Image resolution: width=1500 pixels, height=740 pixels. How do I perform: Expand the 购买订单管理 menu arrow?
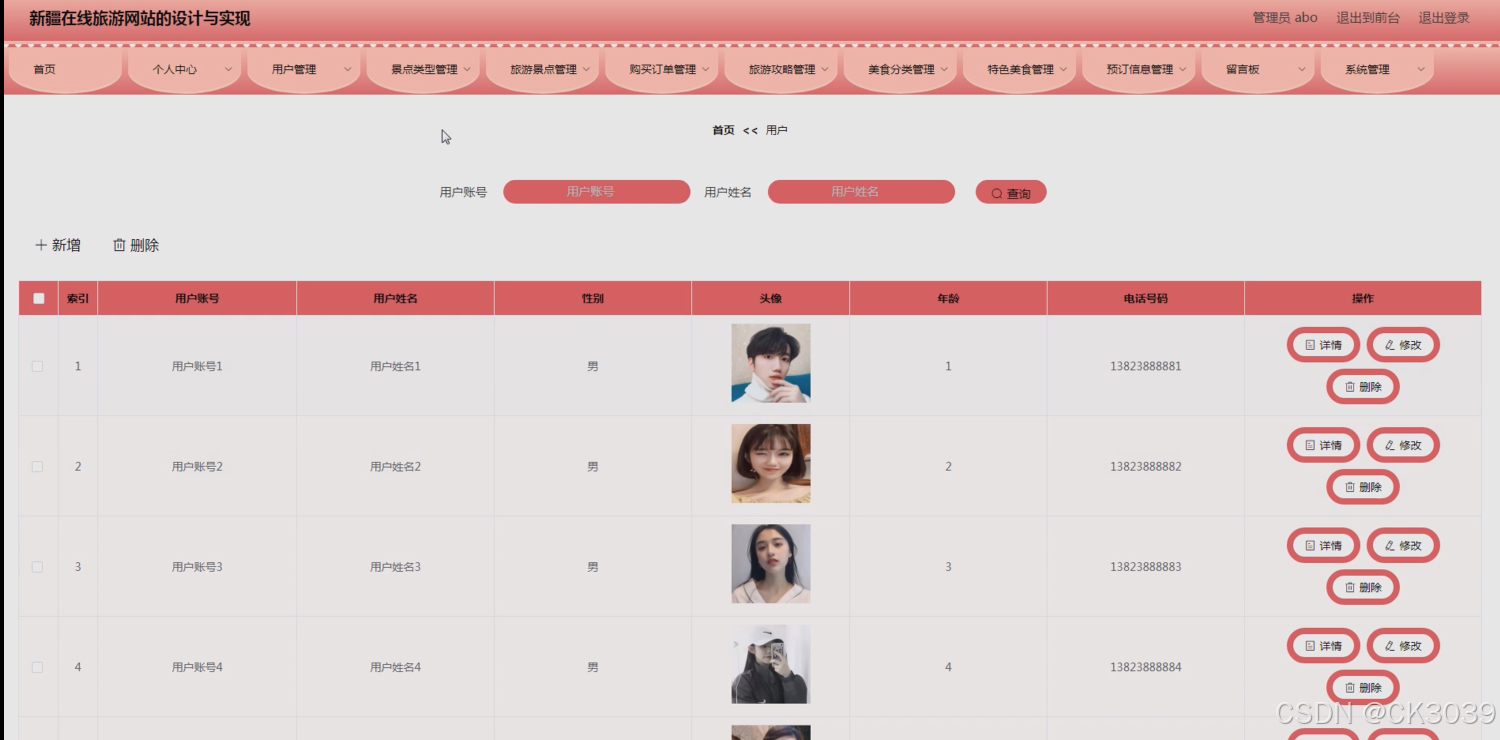pyautogui.click(x=705, y=69)
